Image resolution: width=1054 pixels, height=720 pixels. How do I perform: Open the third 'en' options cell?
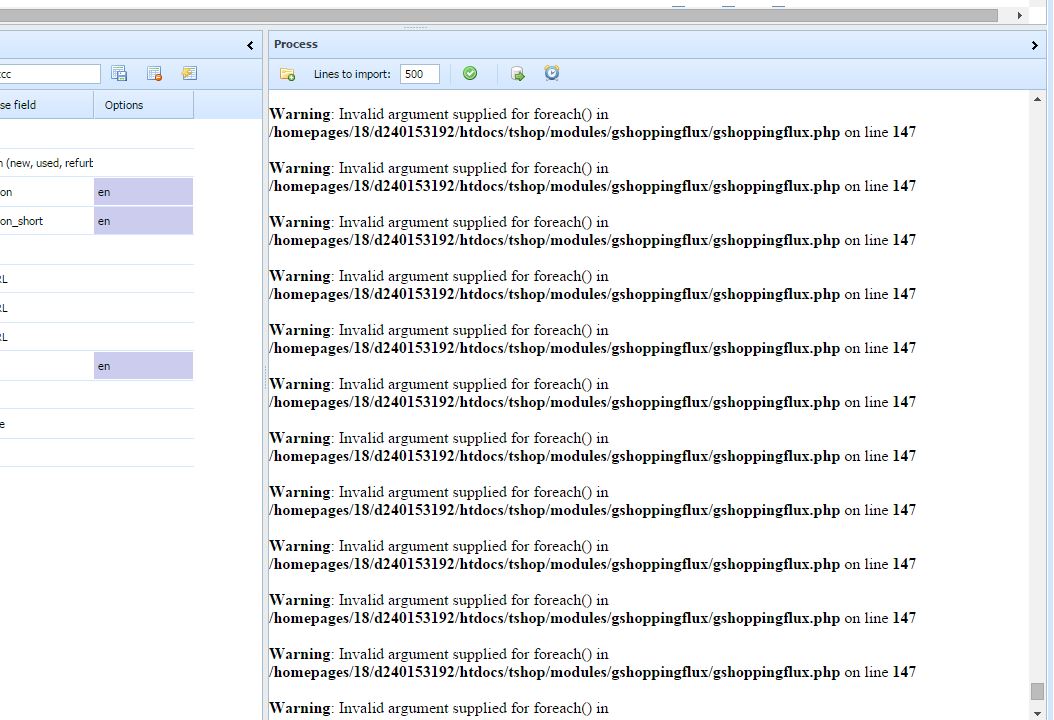[x=143, y=366]
